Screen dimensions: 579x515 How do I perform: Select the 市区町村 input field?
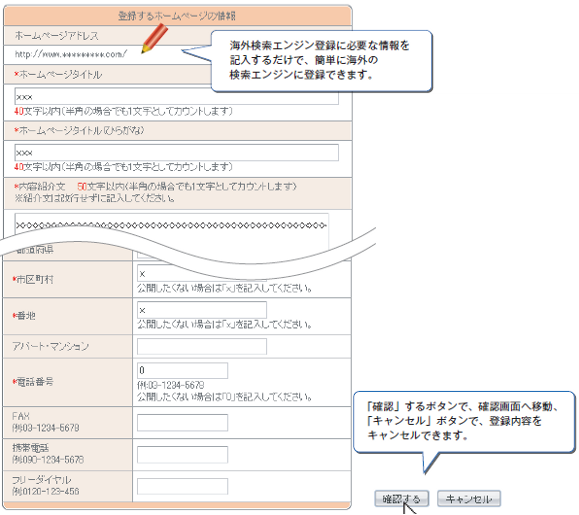tap(202, 274)
